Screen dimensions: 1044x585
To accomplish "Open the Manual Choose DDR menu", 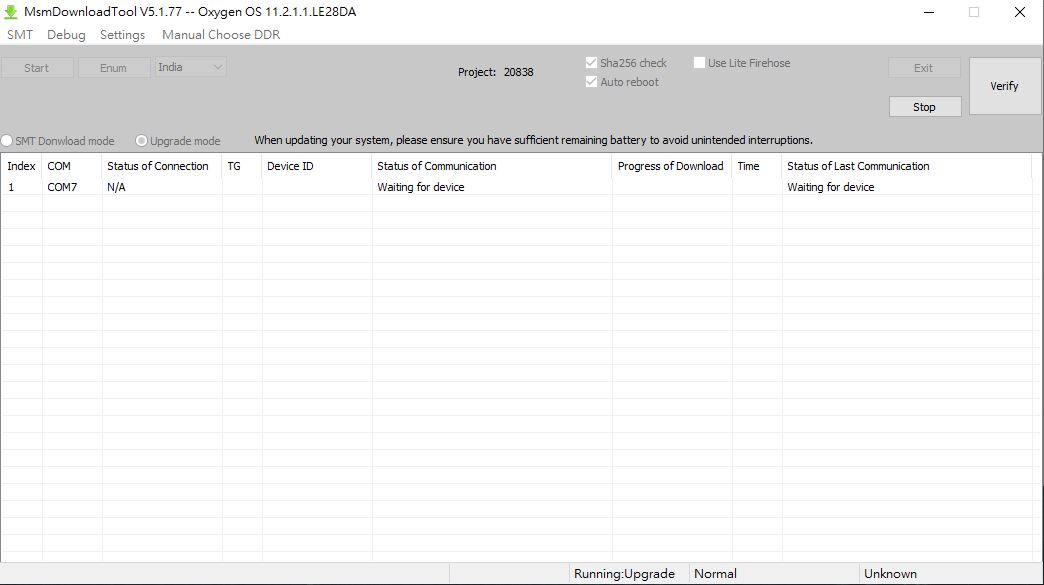I will 221,35.
